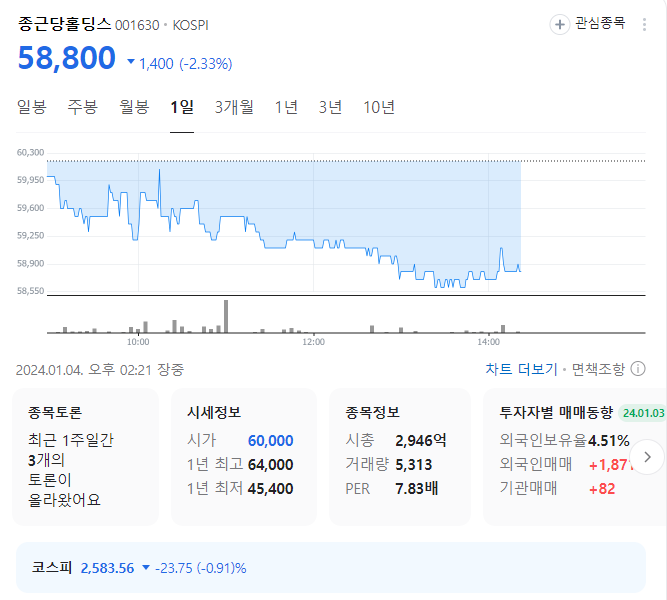Show next info card with right chevron
667x600 pixels.
pyautogui.click(x=647, y=457)
